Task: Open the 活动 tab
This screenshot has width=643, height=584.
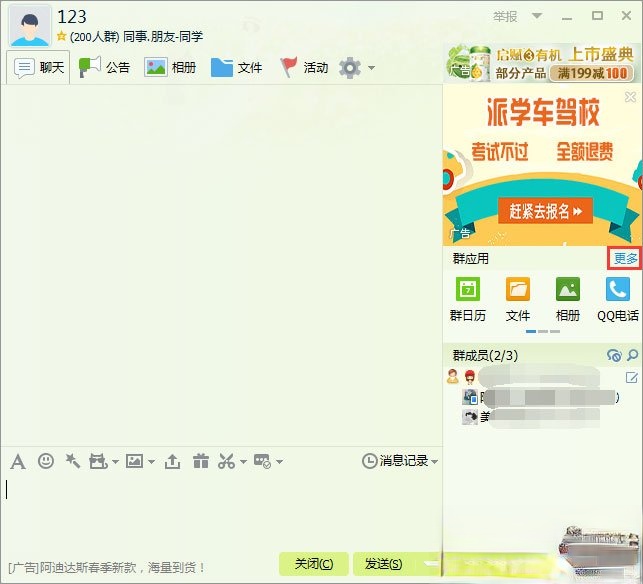Action: (304, 67)
